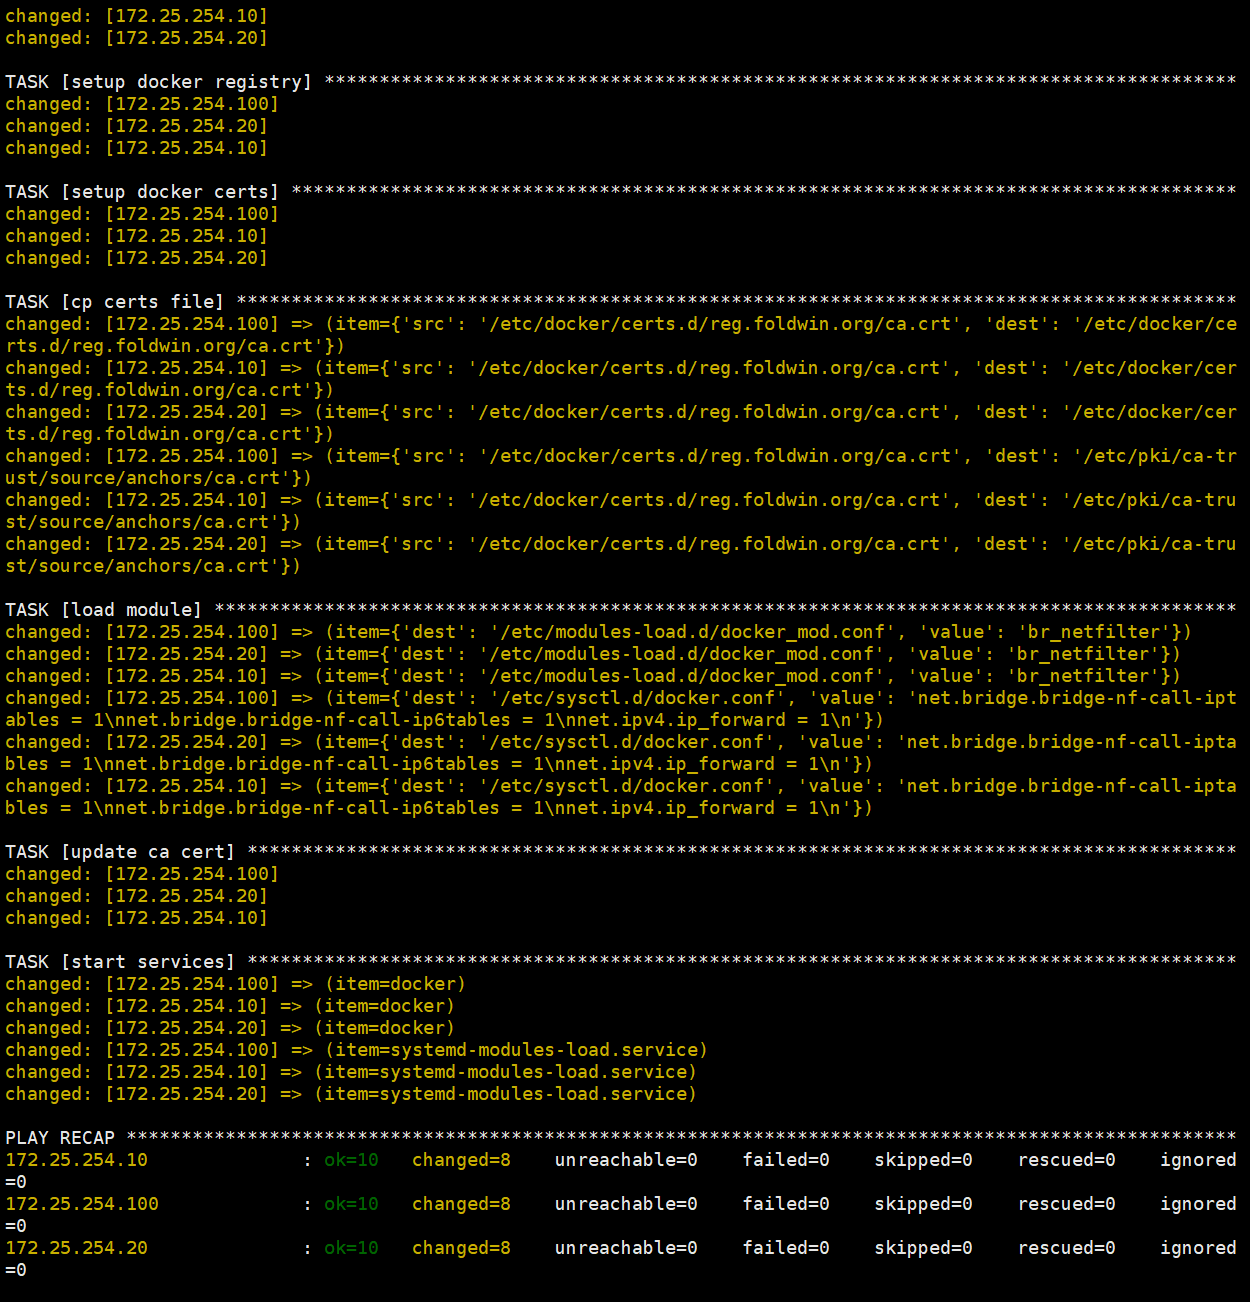Select '(item=systemd-modules-load.service)' for host 172.25.254.20

click(x=505, y=1094)
